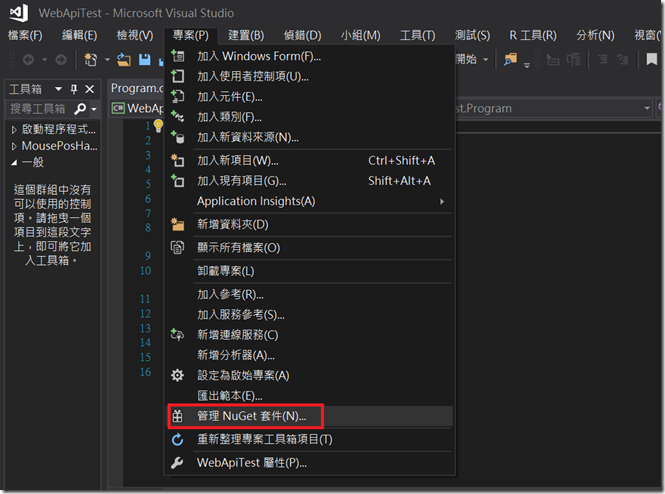Expand the MousePosHa... toolbox group
This screenshot has height=494, width=665.
point(14,147)
